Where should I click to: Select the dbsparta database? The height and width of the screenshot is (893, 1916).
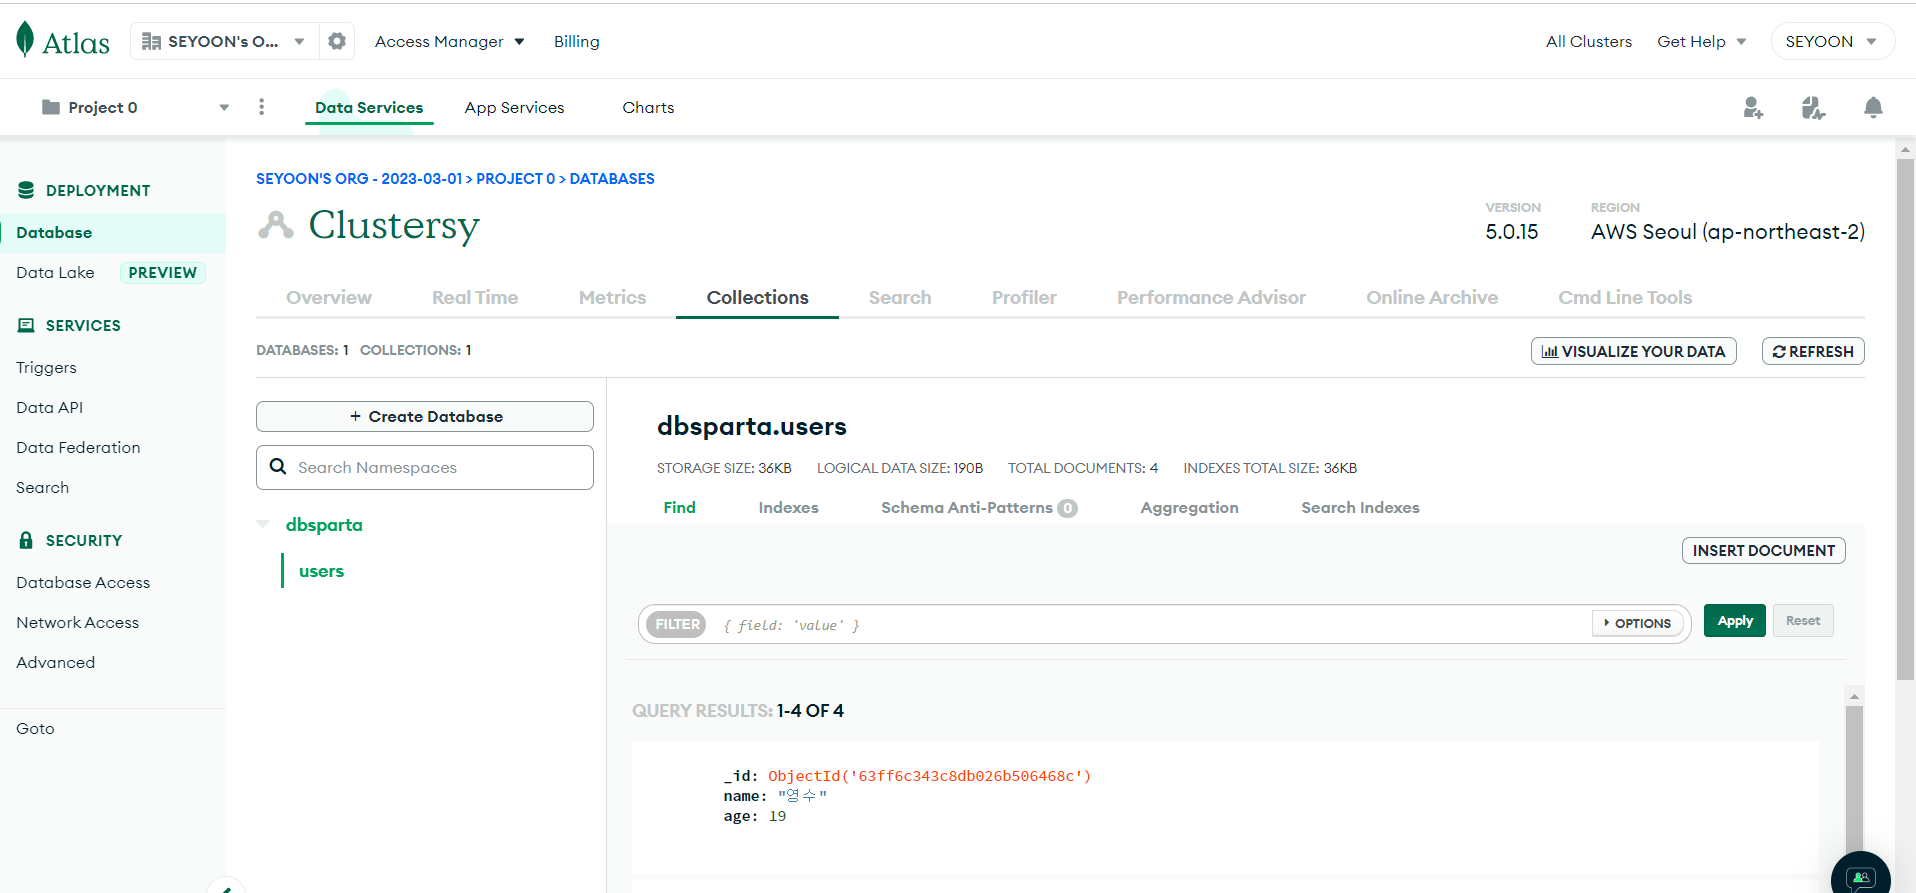tap(324, 525)
